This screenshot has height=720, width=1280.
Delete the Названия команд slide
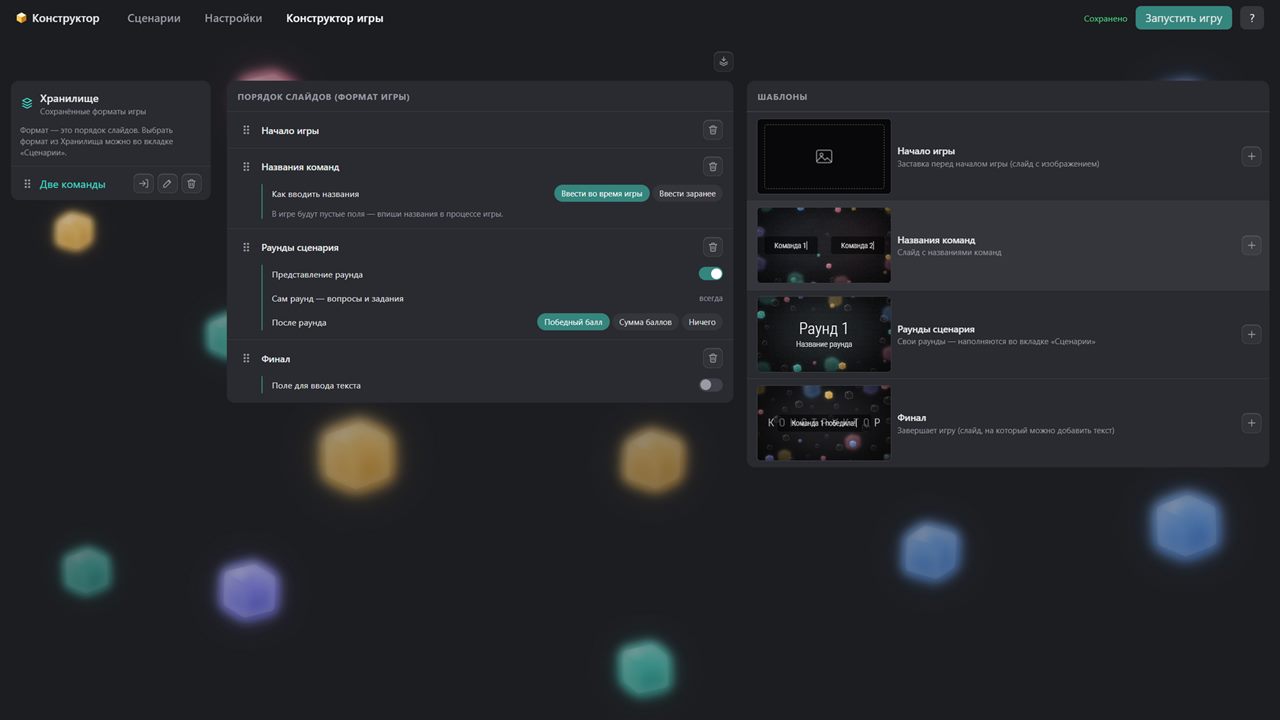tap(712, 166)
